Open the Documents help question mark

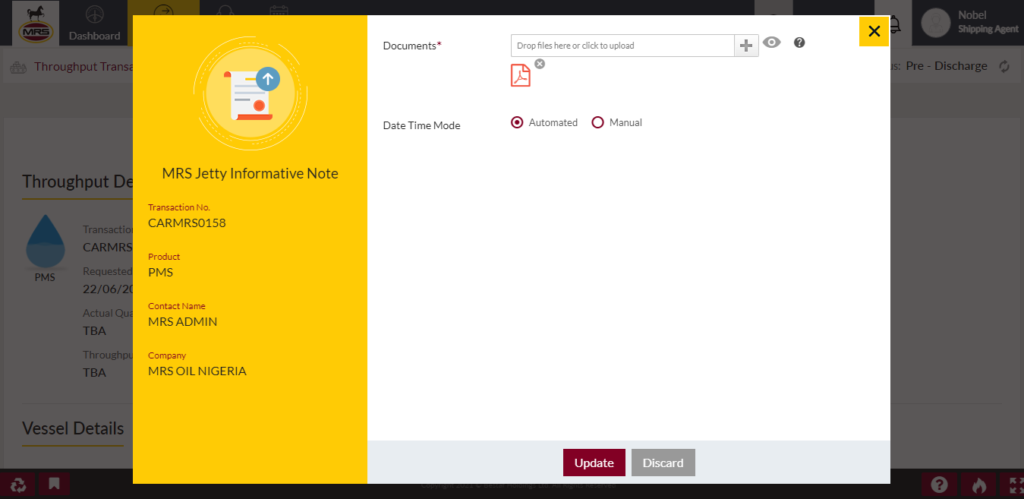click(799, 42)
